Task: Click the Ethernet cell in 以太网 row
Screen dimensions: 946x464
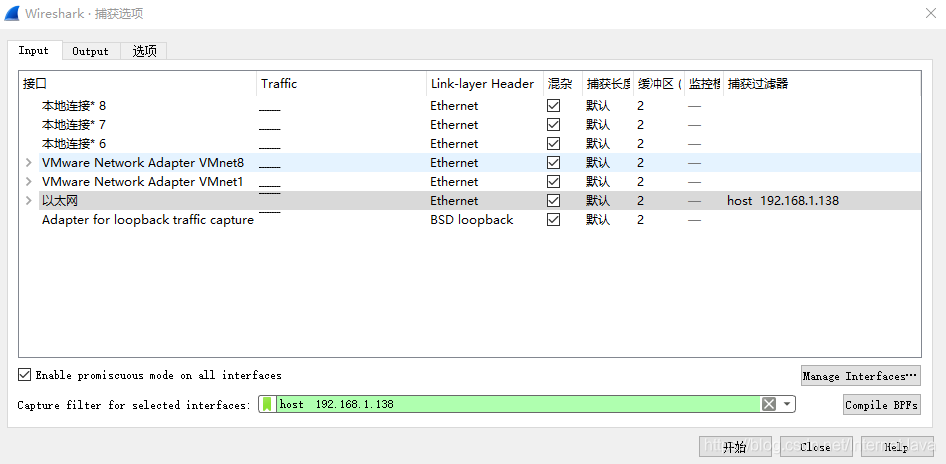Action: coord(454,200)
